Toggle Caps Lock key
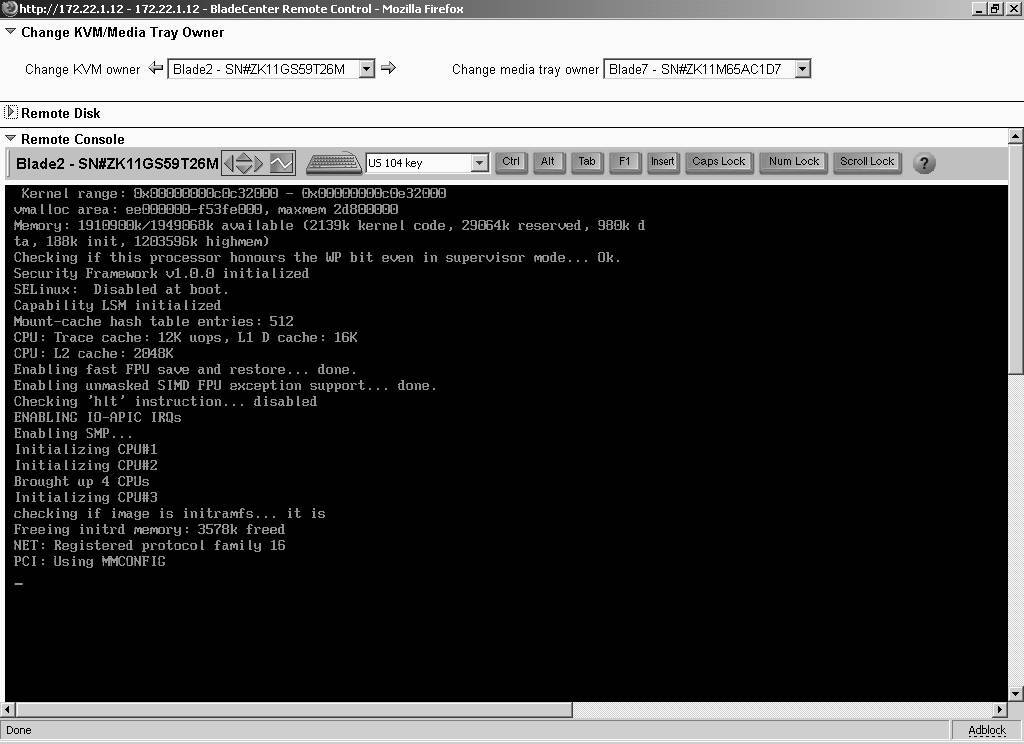The width and height of the screenshot is (1024, 744). pos(719,162)
